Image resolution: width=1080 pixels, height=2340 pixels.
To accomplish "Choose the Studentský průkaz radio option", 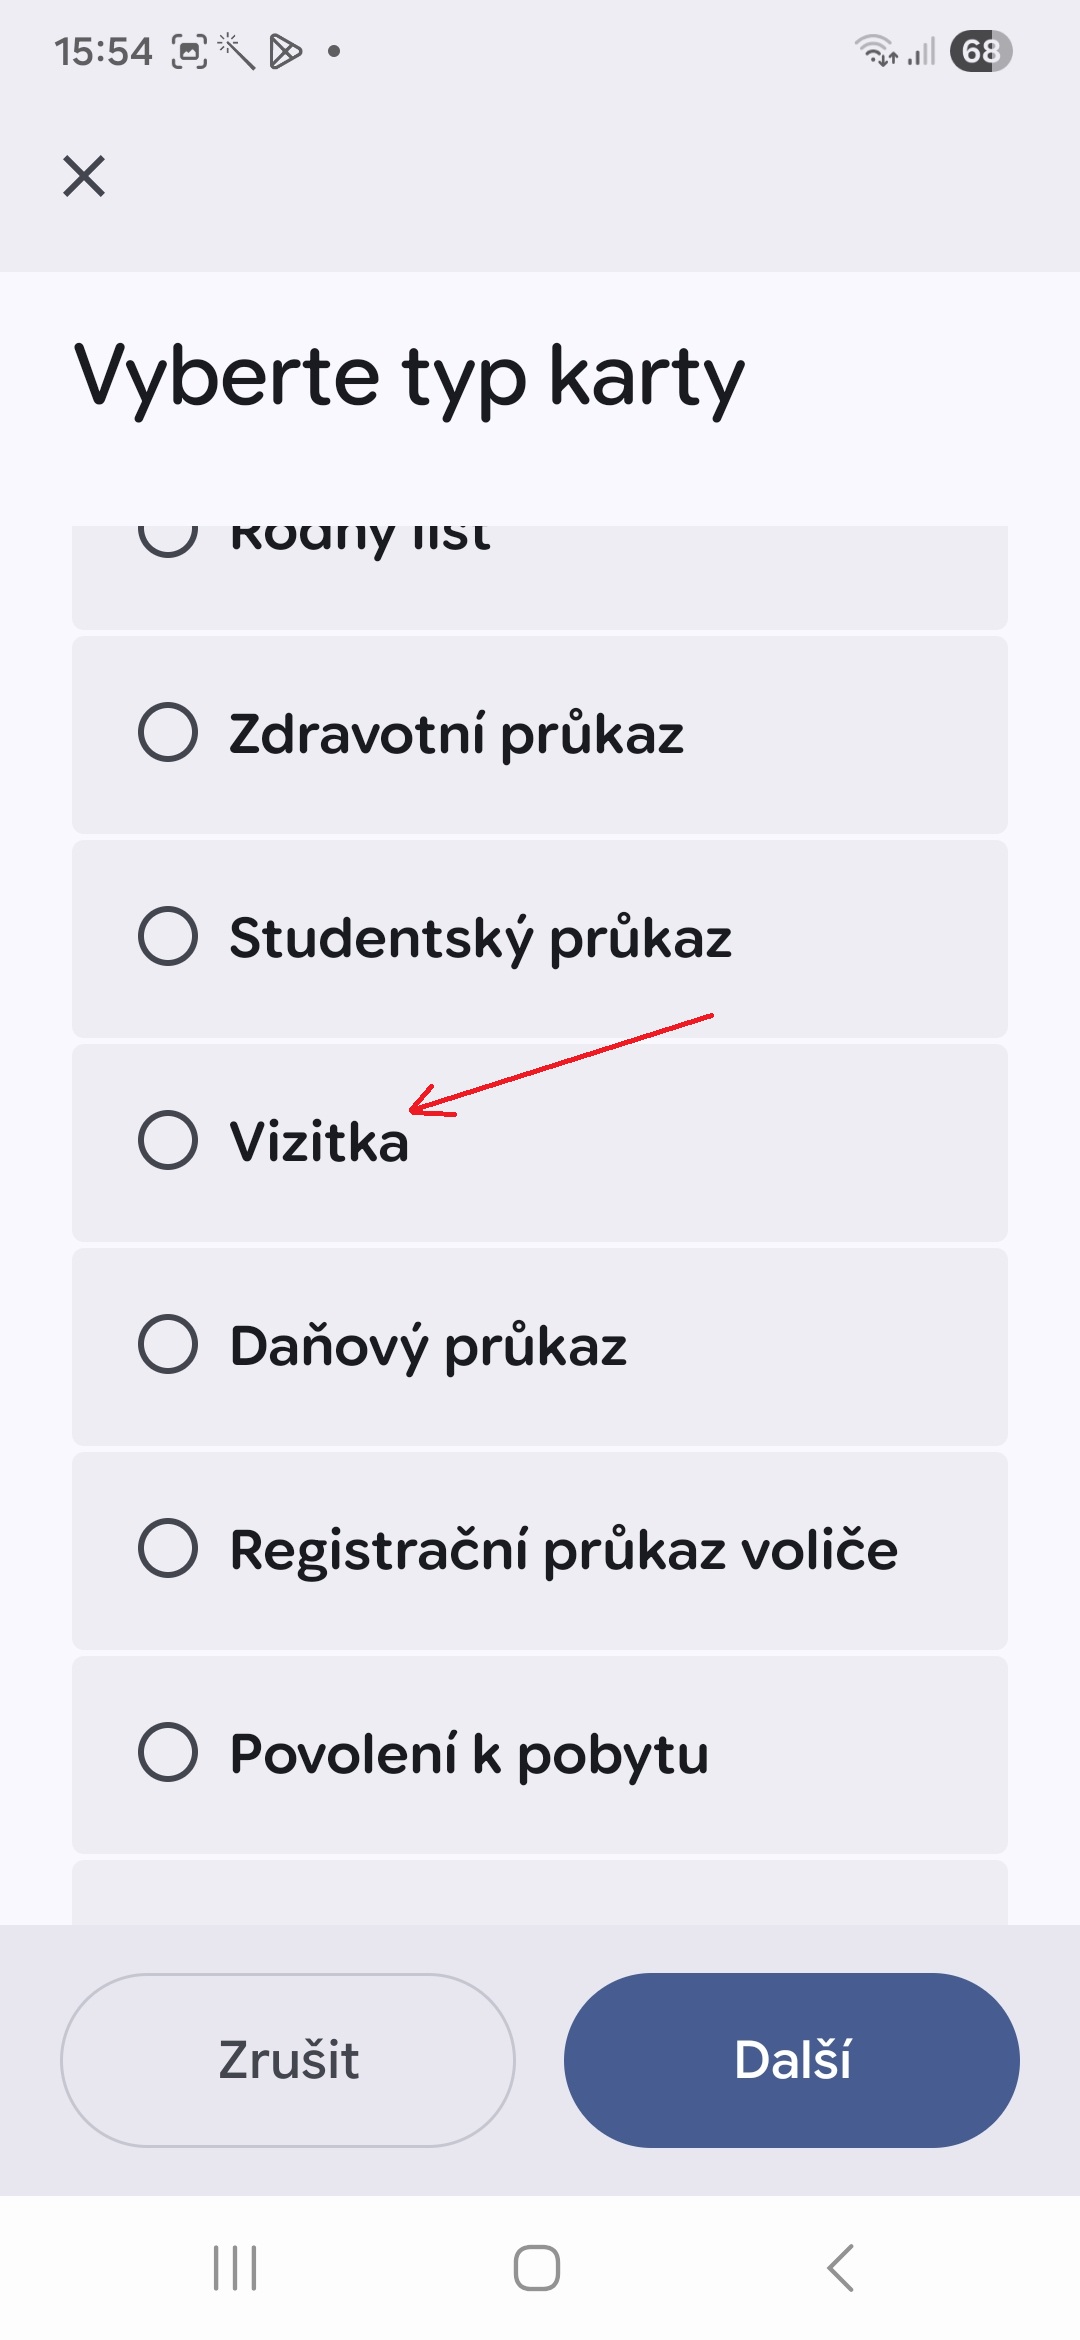I will click(168, 936).
